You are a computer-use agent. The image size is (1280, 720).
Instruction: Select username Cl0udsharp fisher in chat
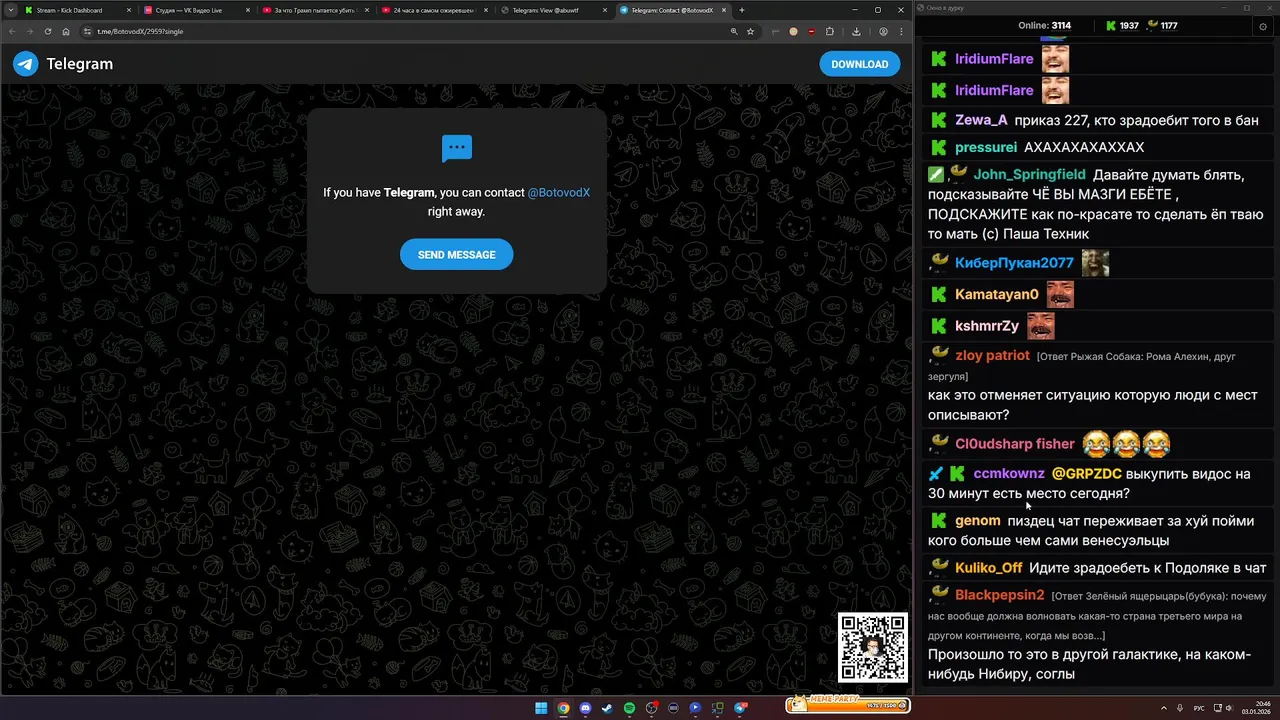1015,444
